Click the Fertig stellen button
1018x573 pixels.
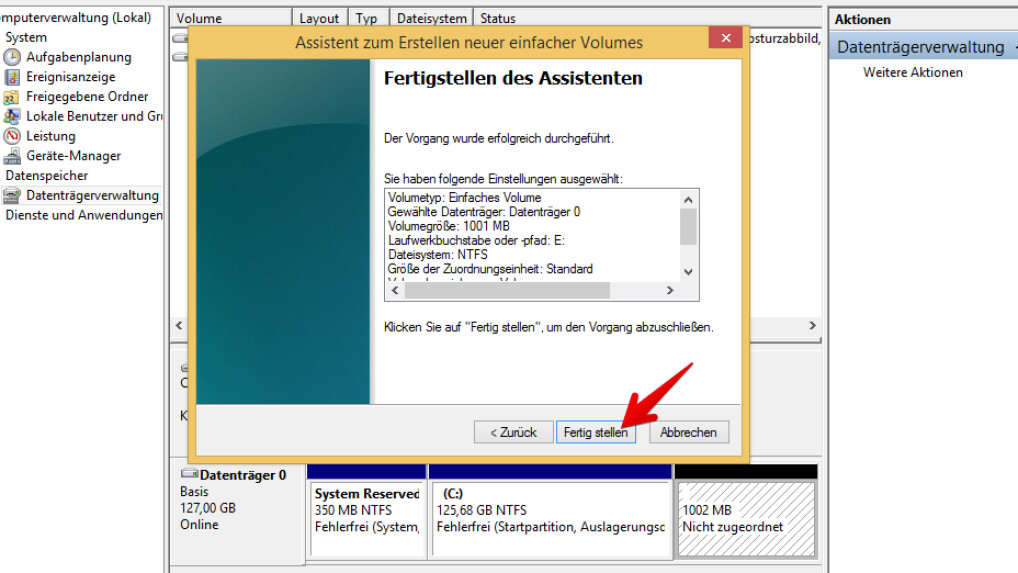[595, 432]
